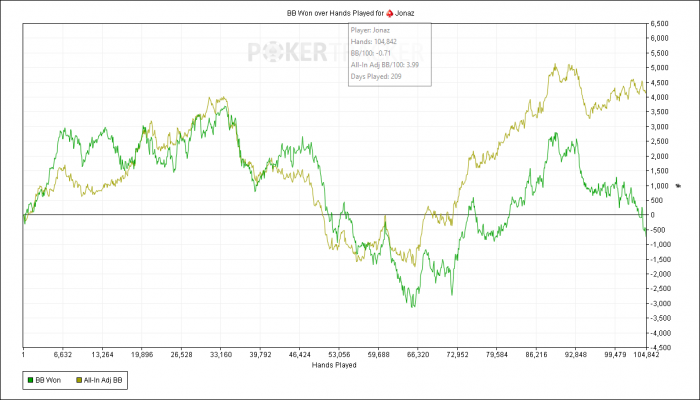Viewport: 700px width, 400px height.
Task: Click the 'Player: Jonaz' tooltip line
Action: (x=370, y=30)
